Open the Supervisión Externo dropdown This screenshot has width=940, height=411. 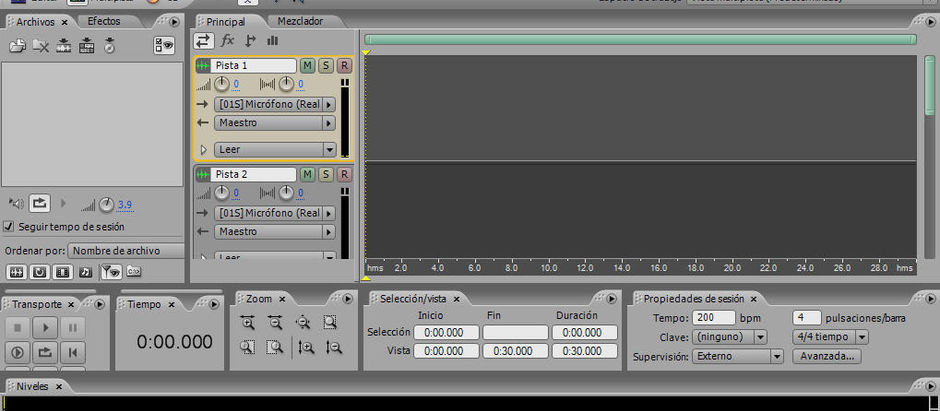(737, 356)
